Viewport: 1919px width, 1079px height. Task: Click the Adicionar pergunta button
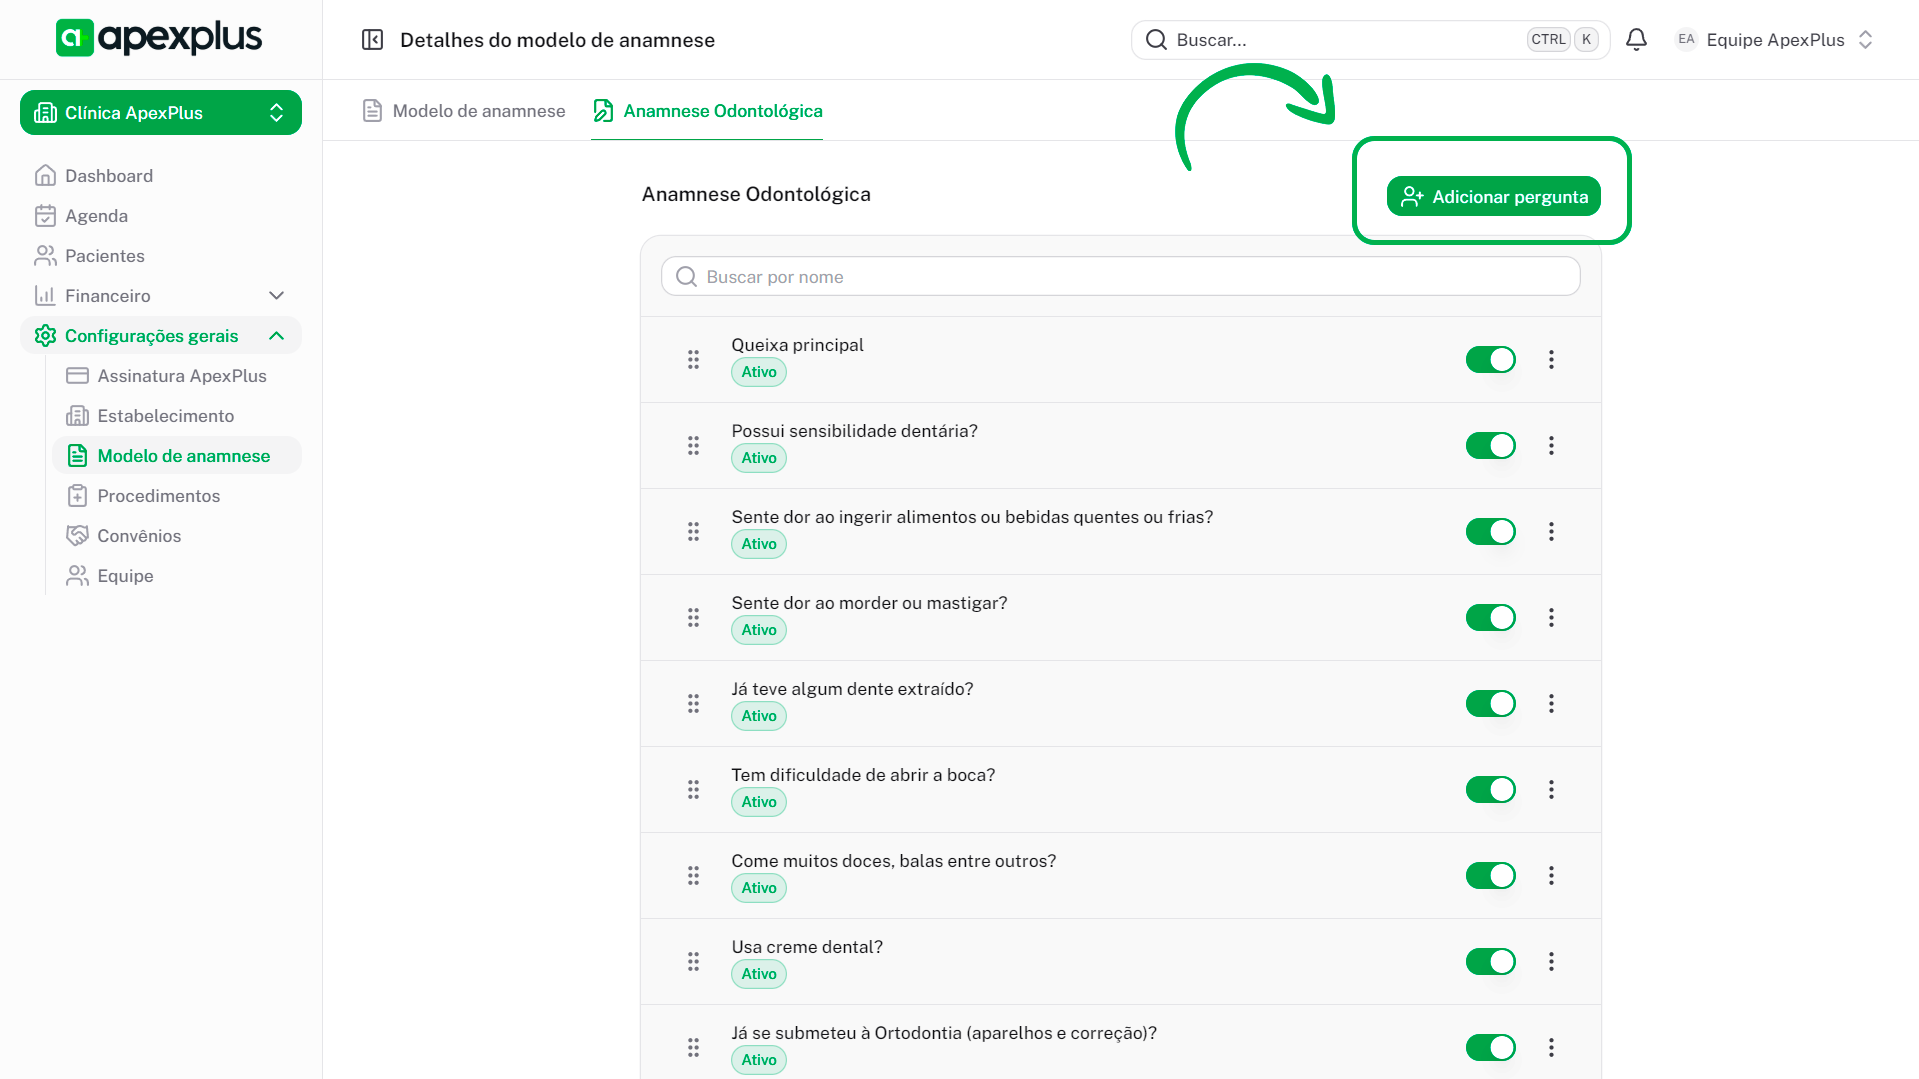click(x=1493, y=197)
